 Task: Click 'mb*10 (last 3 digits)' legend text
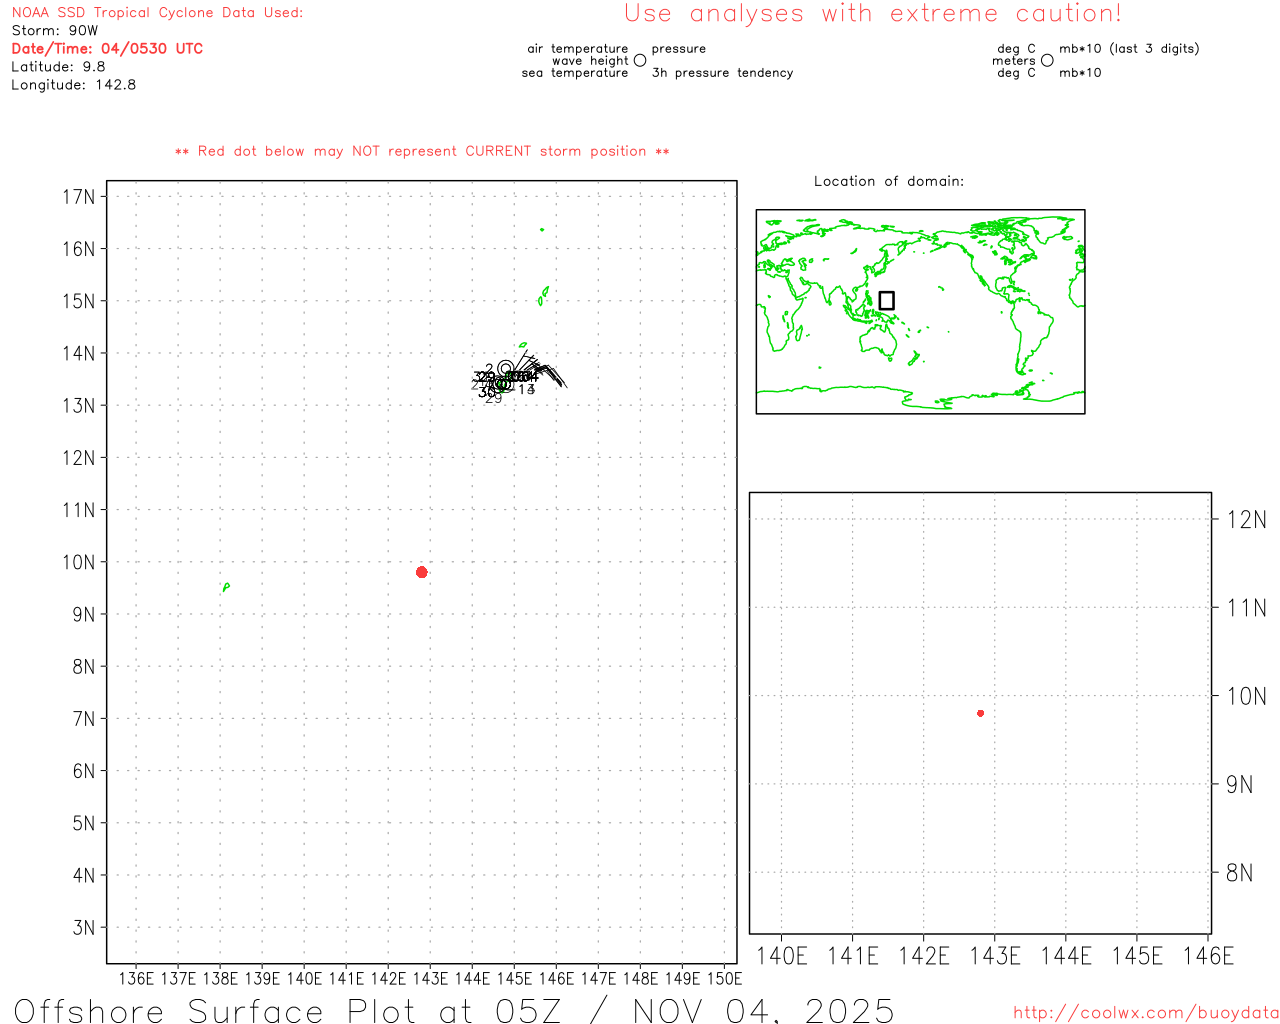1129,48
